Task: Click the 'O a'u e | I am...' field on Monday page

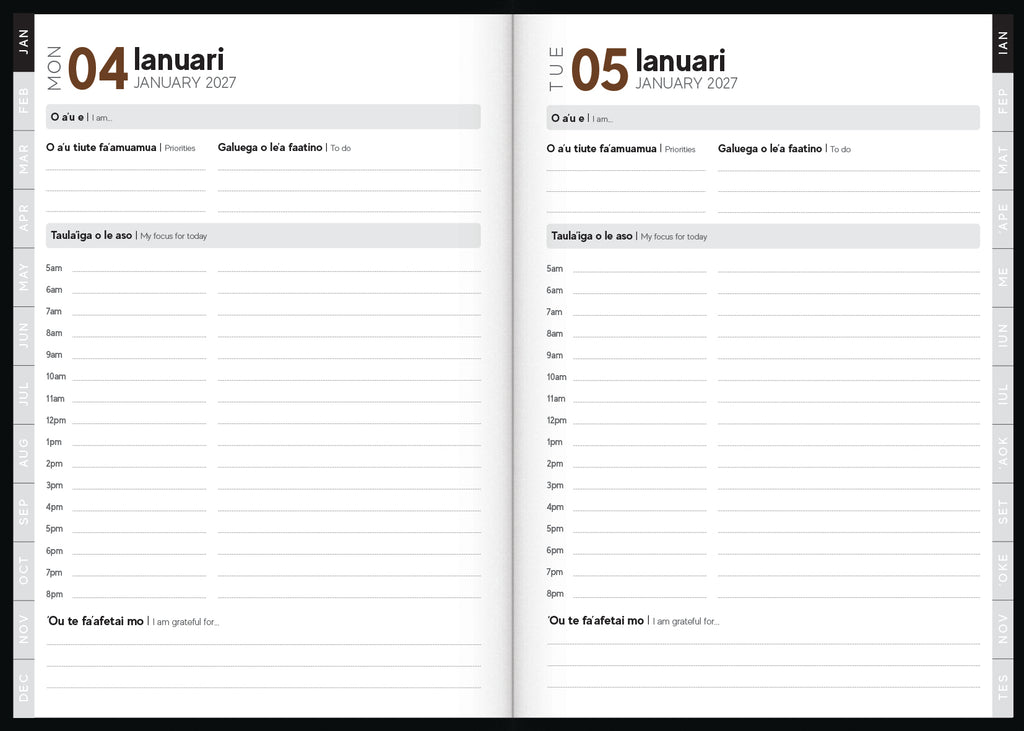Action: pos(263,117)
